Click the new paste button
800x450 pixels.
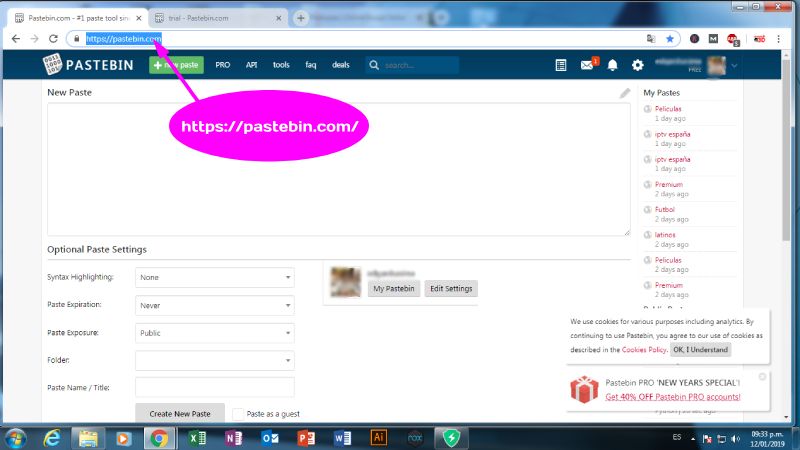pos(177,65)
